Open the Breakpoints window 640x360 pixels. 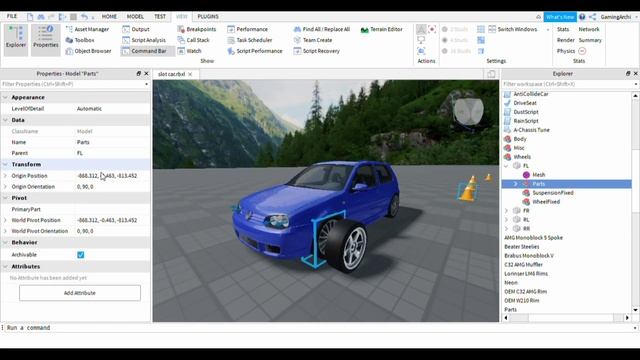coord(197,29)
